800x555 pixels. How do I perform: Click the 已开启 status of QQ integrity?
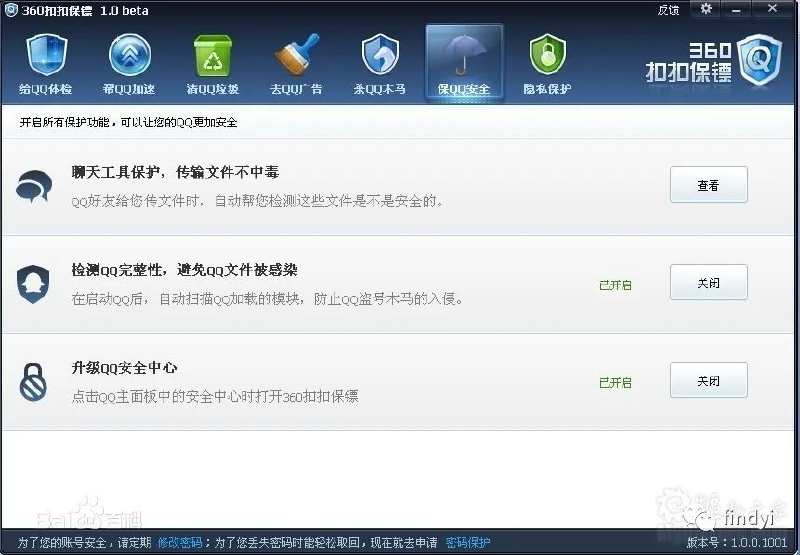point(615,285)
